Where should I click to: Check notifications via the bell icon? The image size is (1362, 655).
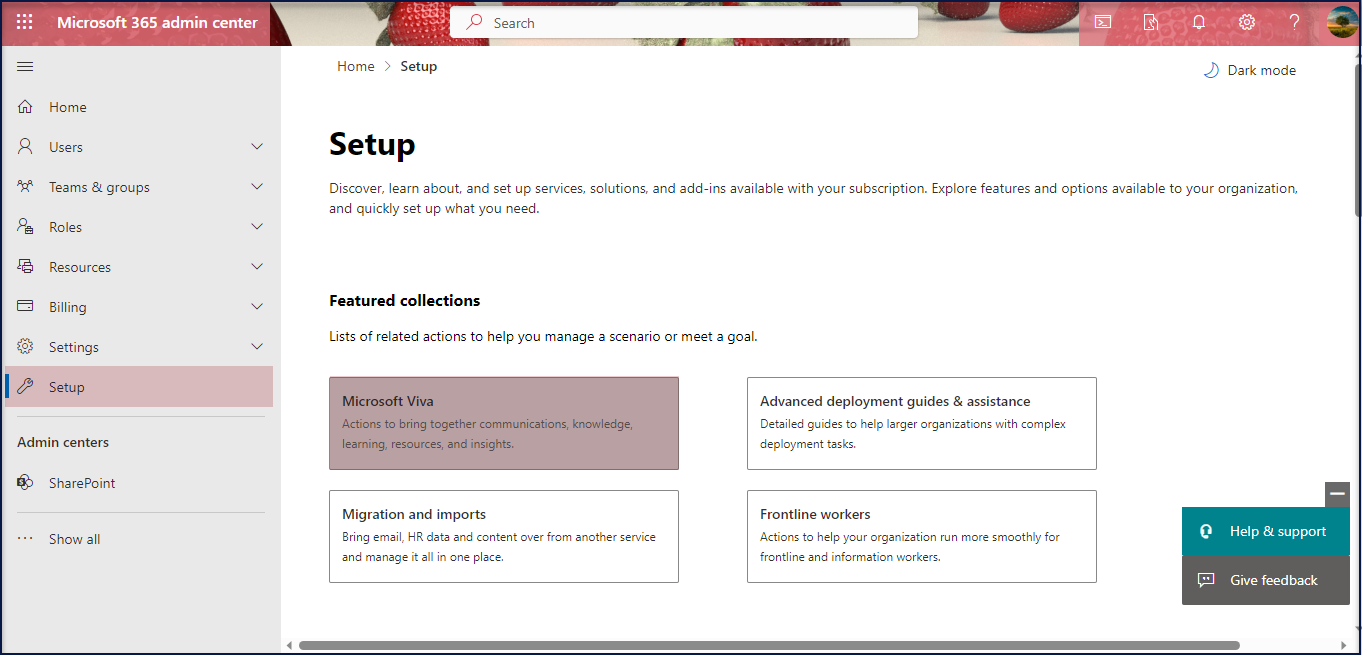coord(1198,21)
